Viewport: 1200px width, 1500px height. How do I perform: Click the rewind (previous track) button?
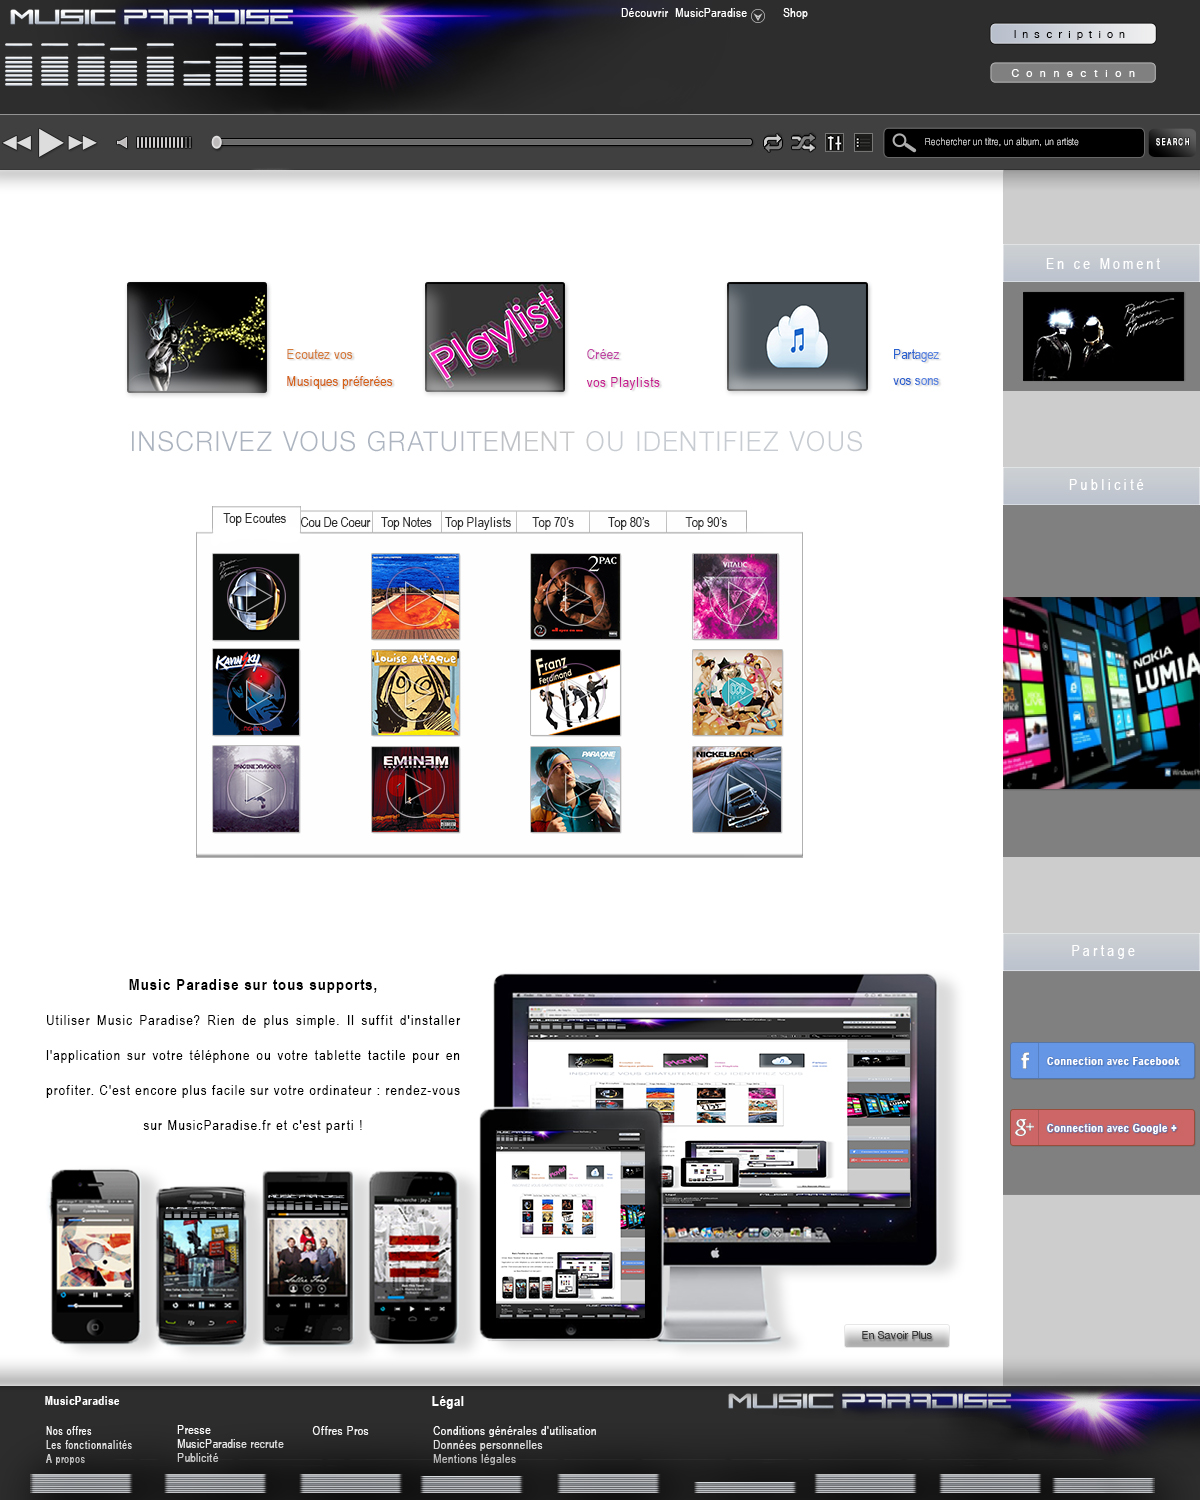(18, 143)
